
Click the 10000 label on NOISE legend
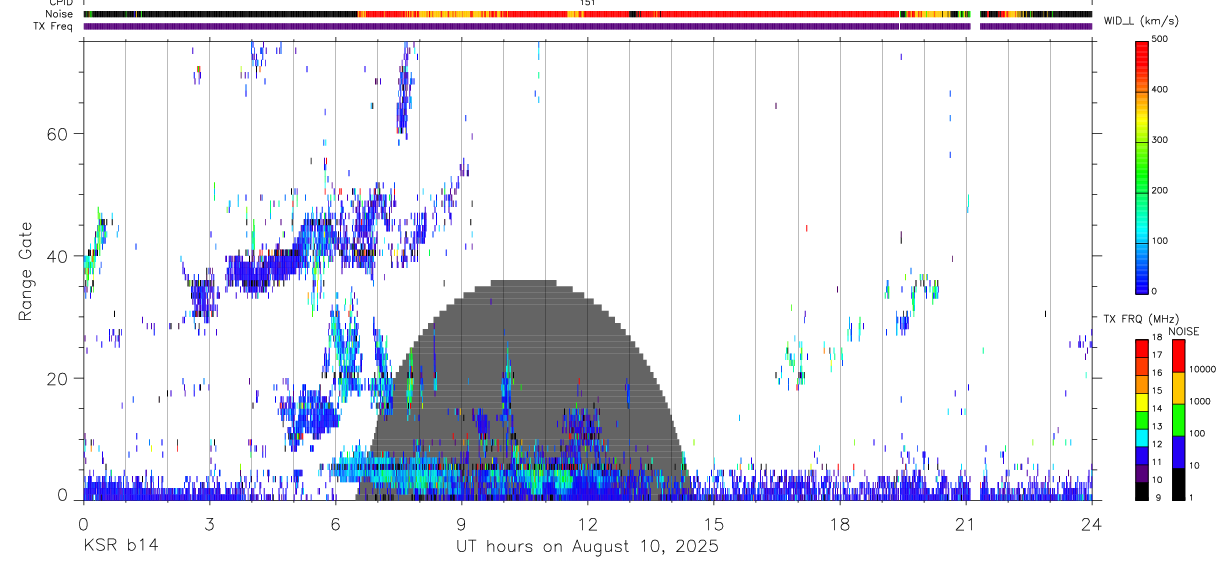point(1203,370)
